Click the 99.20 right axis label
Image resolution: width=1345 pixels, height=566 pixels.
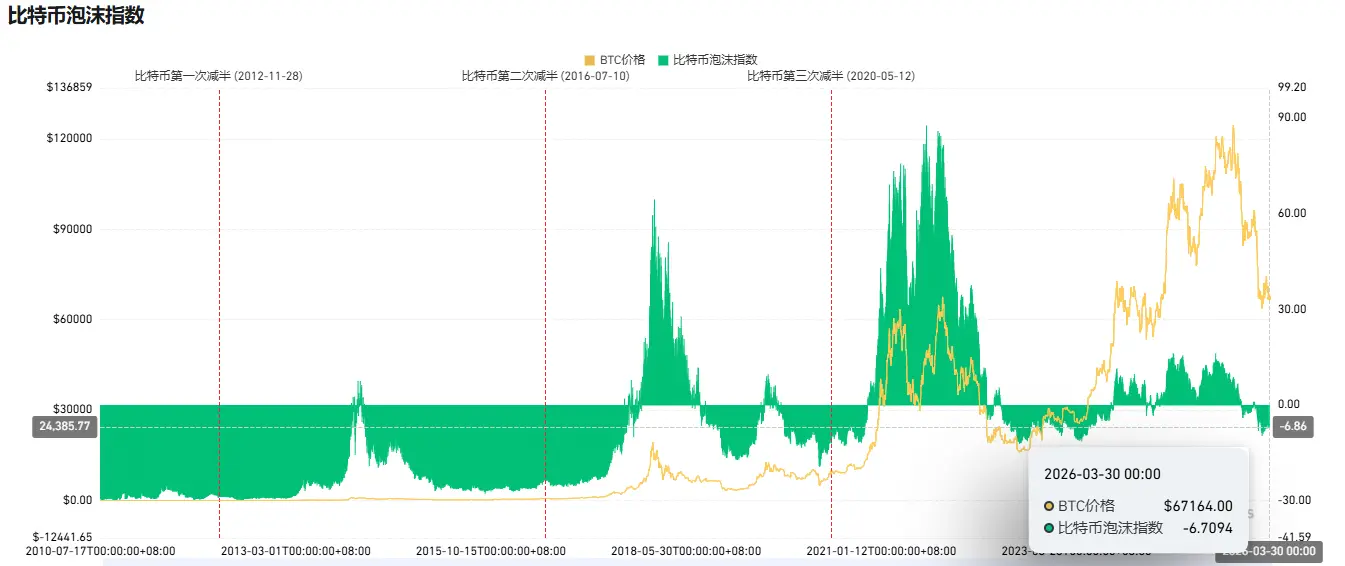pos(1292,88)
